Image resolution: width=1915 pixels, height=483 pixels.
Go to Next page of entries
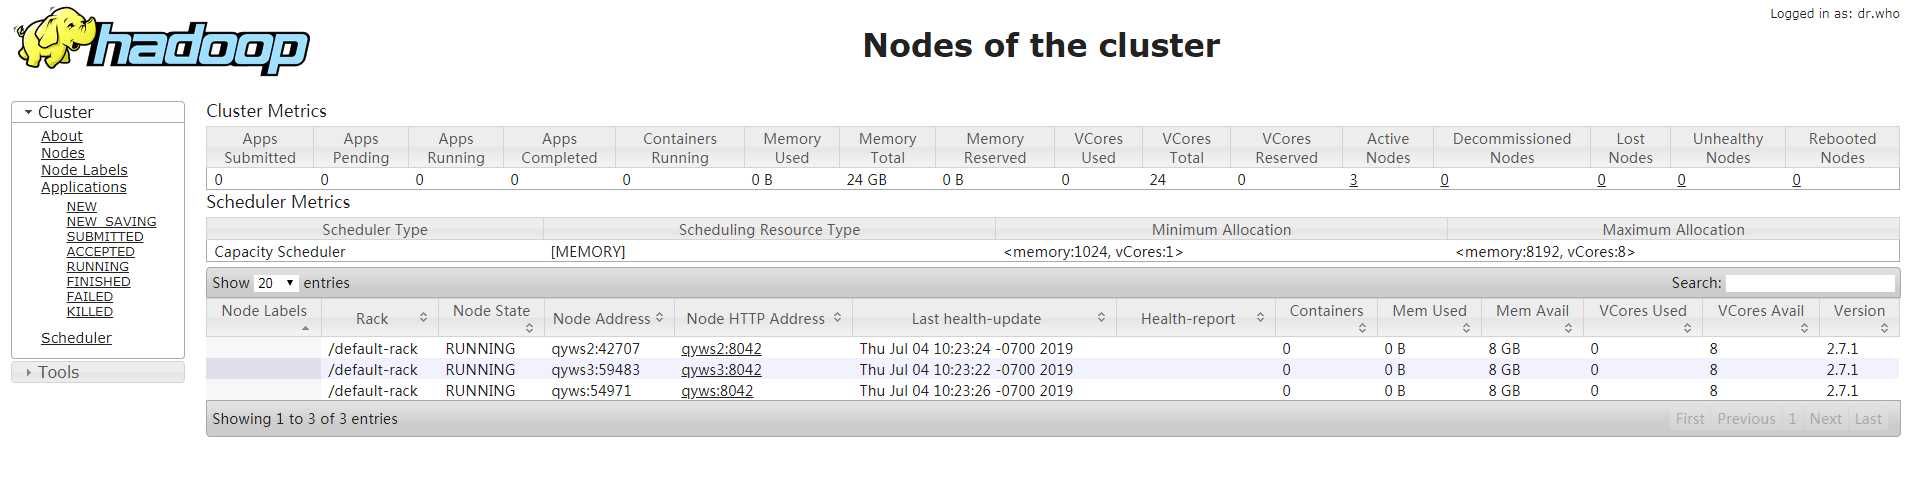(x=1825, y=419)
